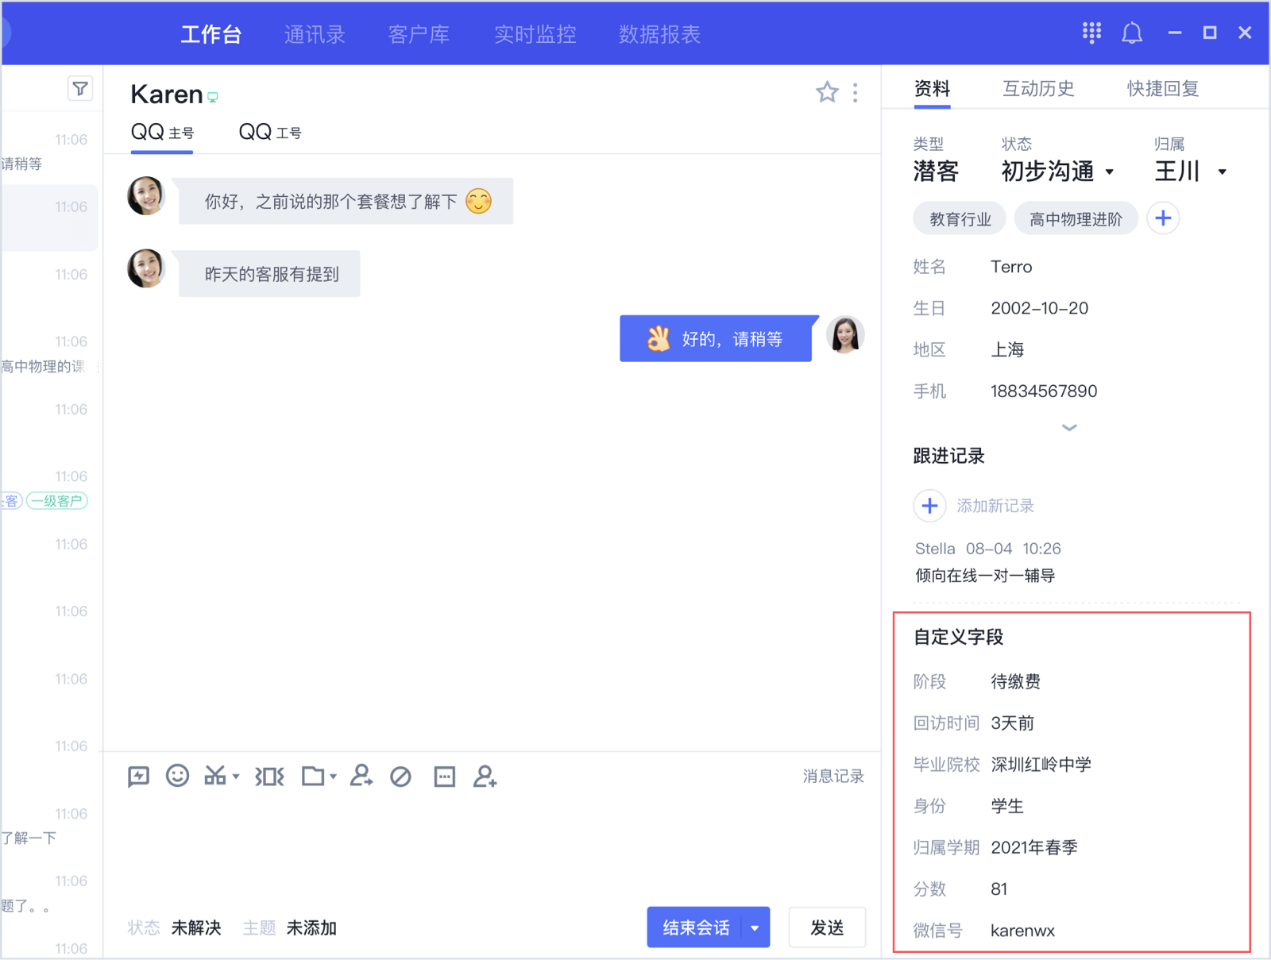The height and width of the screenshot is (960, 1271).
Task: Click the 一级客户 tag in conversation list
Action: click(57, 501)
